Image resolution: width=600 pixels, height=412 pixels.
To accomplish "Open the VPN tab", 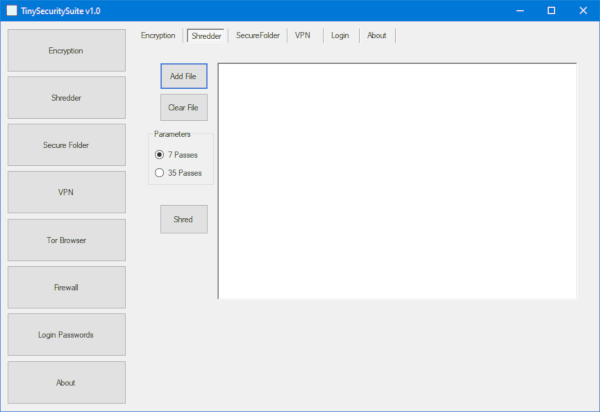I will pos(303,36).
